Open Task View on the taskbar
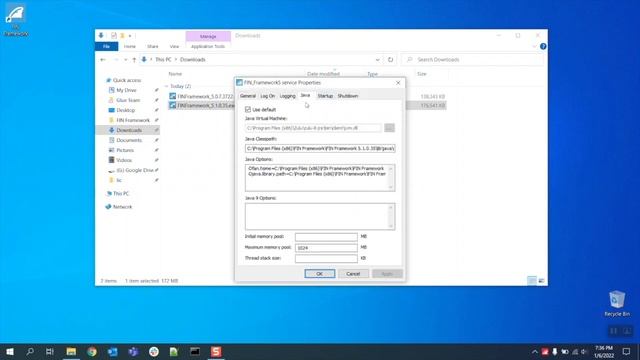 click(x=50, y=351)
